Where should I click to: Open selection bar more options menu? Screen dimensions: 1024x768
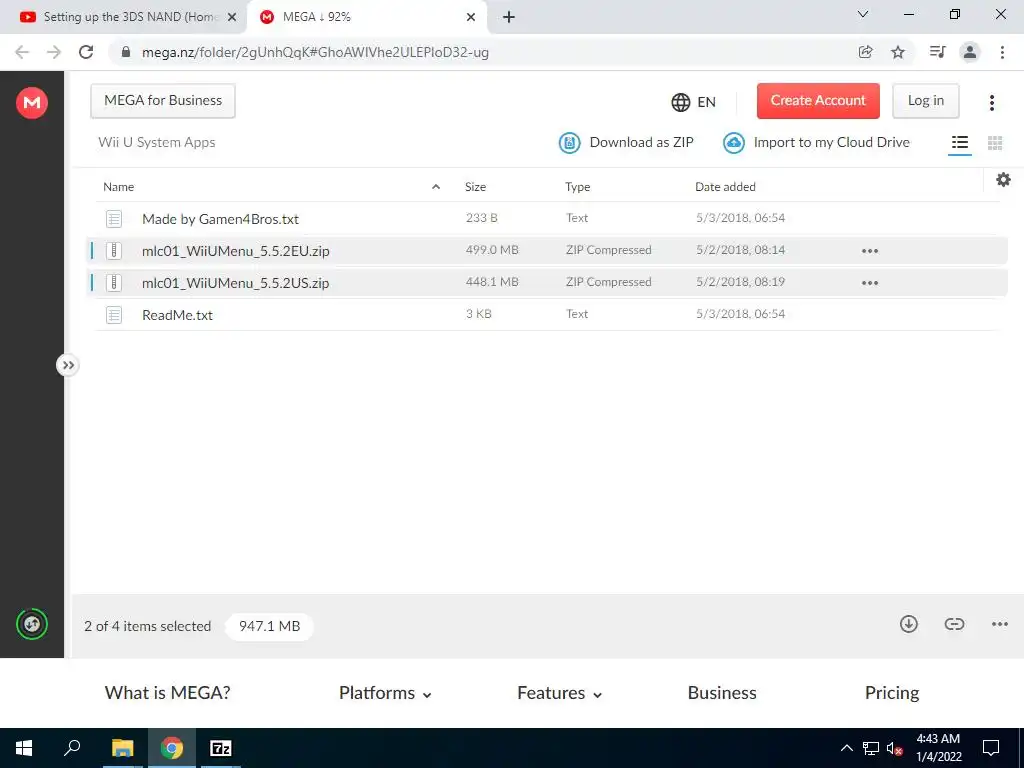pyautogui.click(x=999, y=624)
